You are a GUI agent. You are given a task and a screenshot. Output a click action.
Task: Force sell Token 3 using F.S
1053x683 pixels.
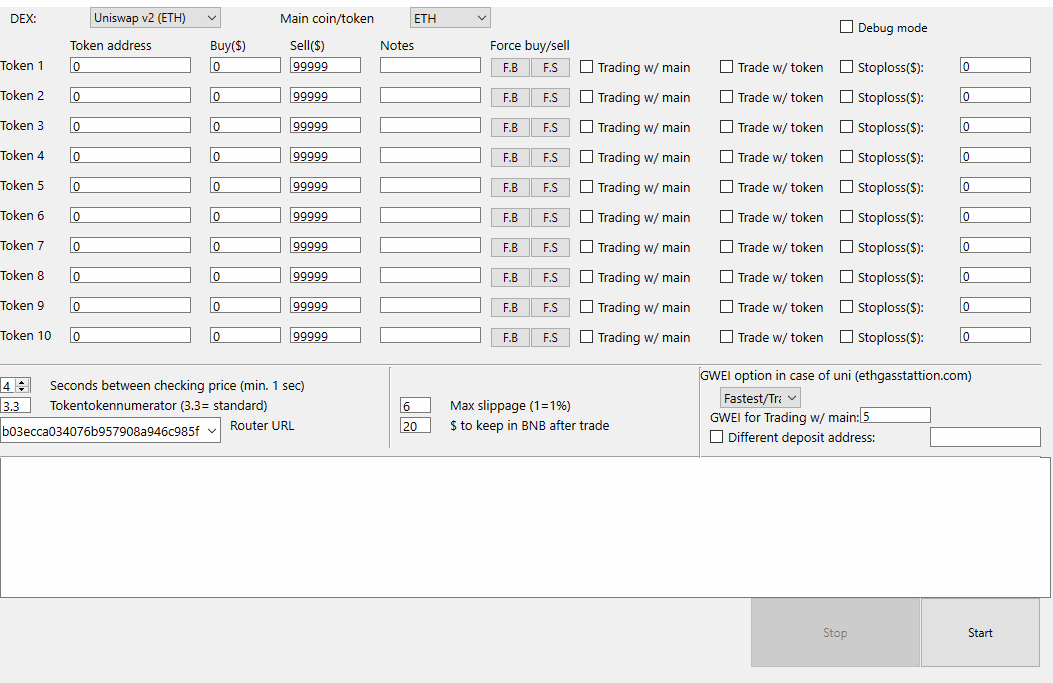(x=550, y=127)
